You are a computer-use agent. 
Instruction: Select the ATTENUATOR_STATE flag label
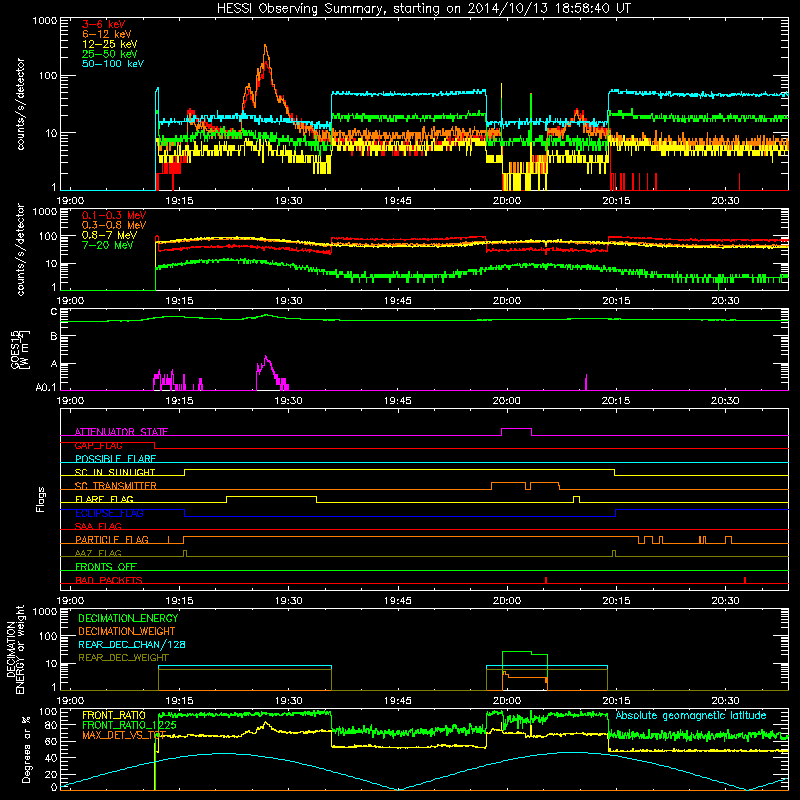coord(121,432)
